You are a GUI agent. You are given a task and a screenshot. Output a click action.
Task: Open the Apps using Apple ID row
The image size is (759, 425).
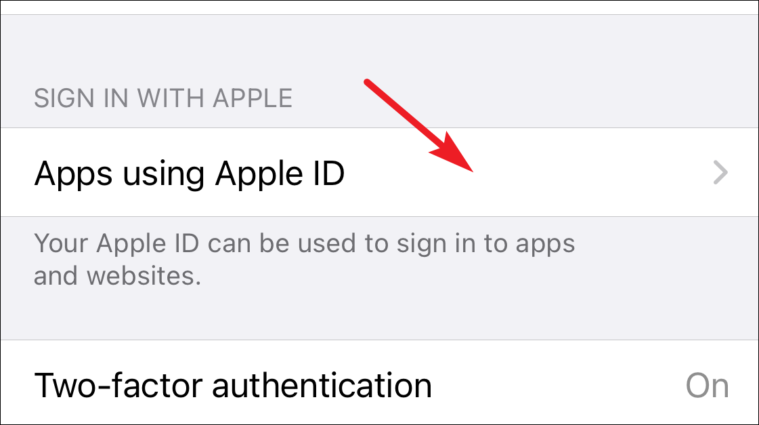tap(380, 172)
